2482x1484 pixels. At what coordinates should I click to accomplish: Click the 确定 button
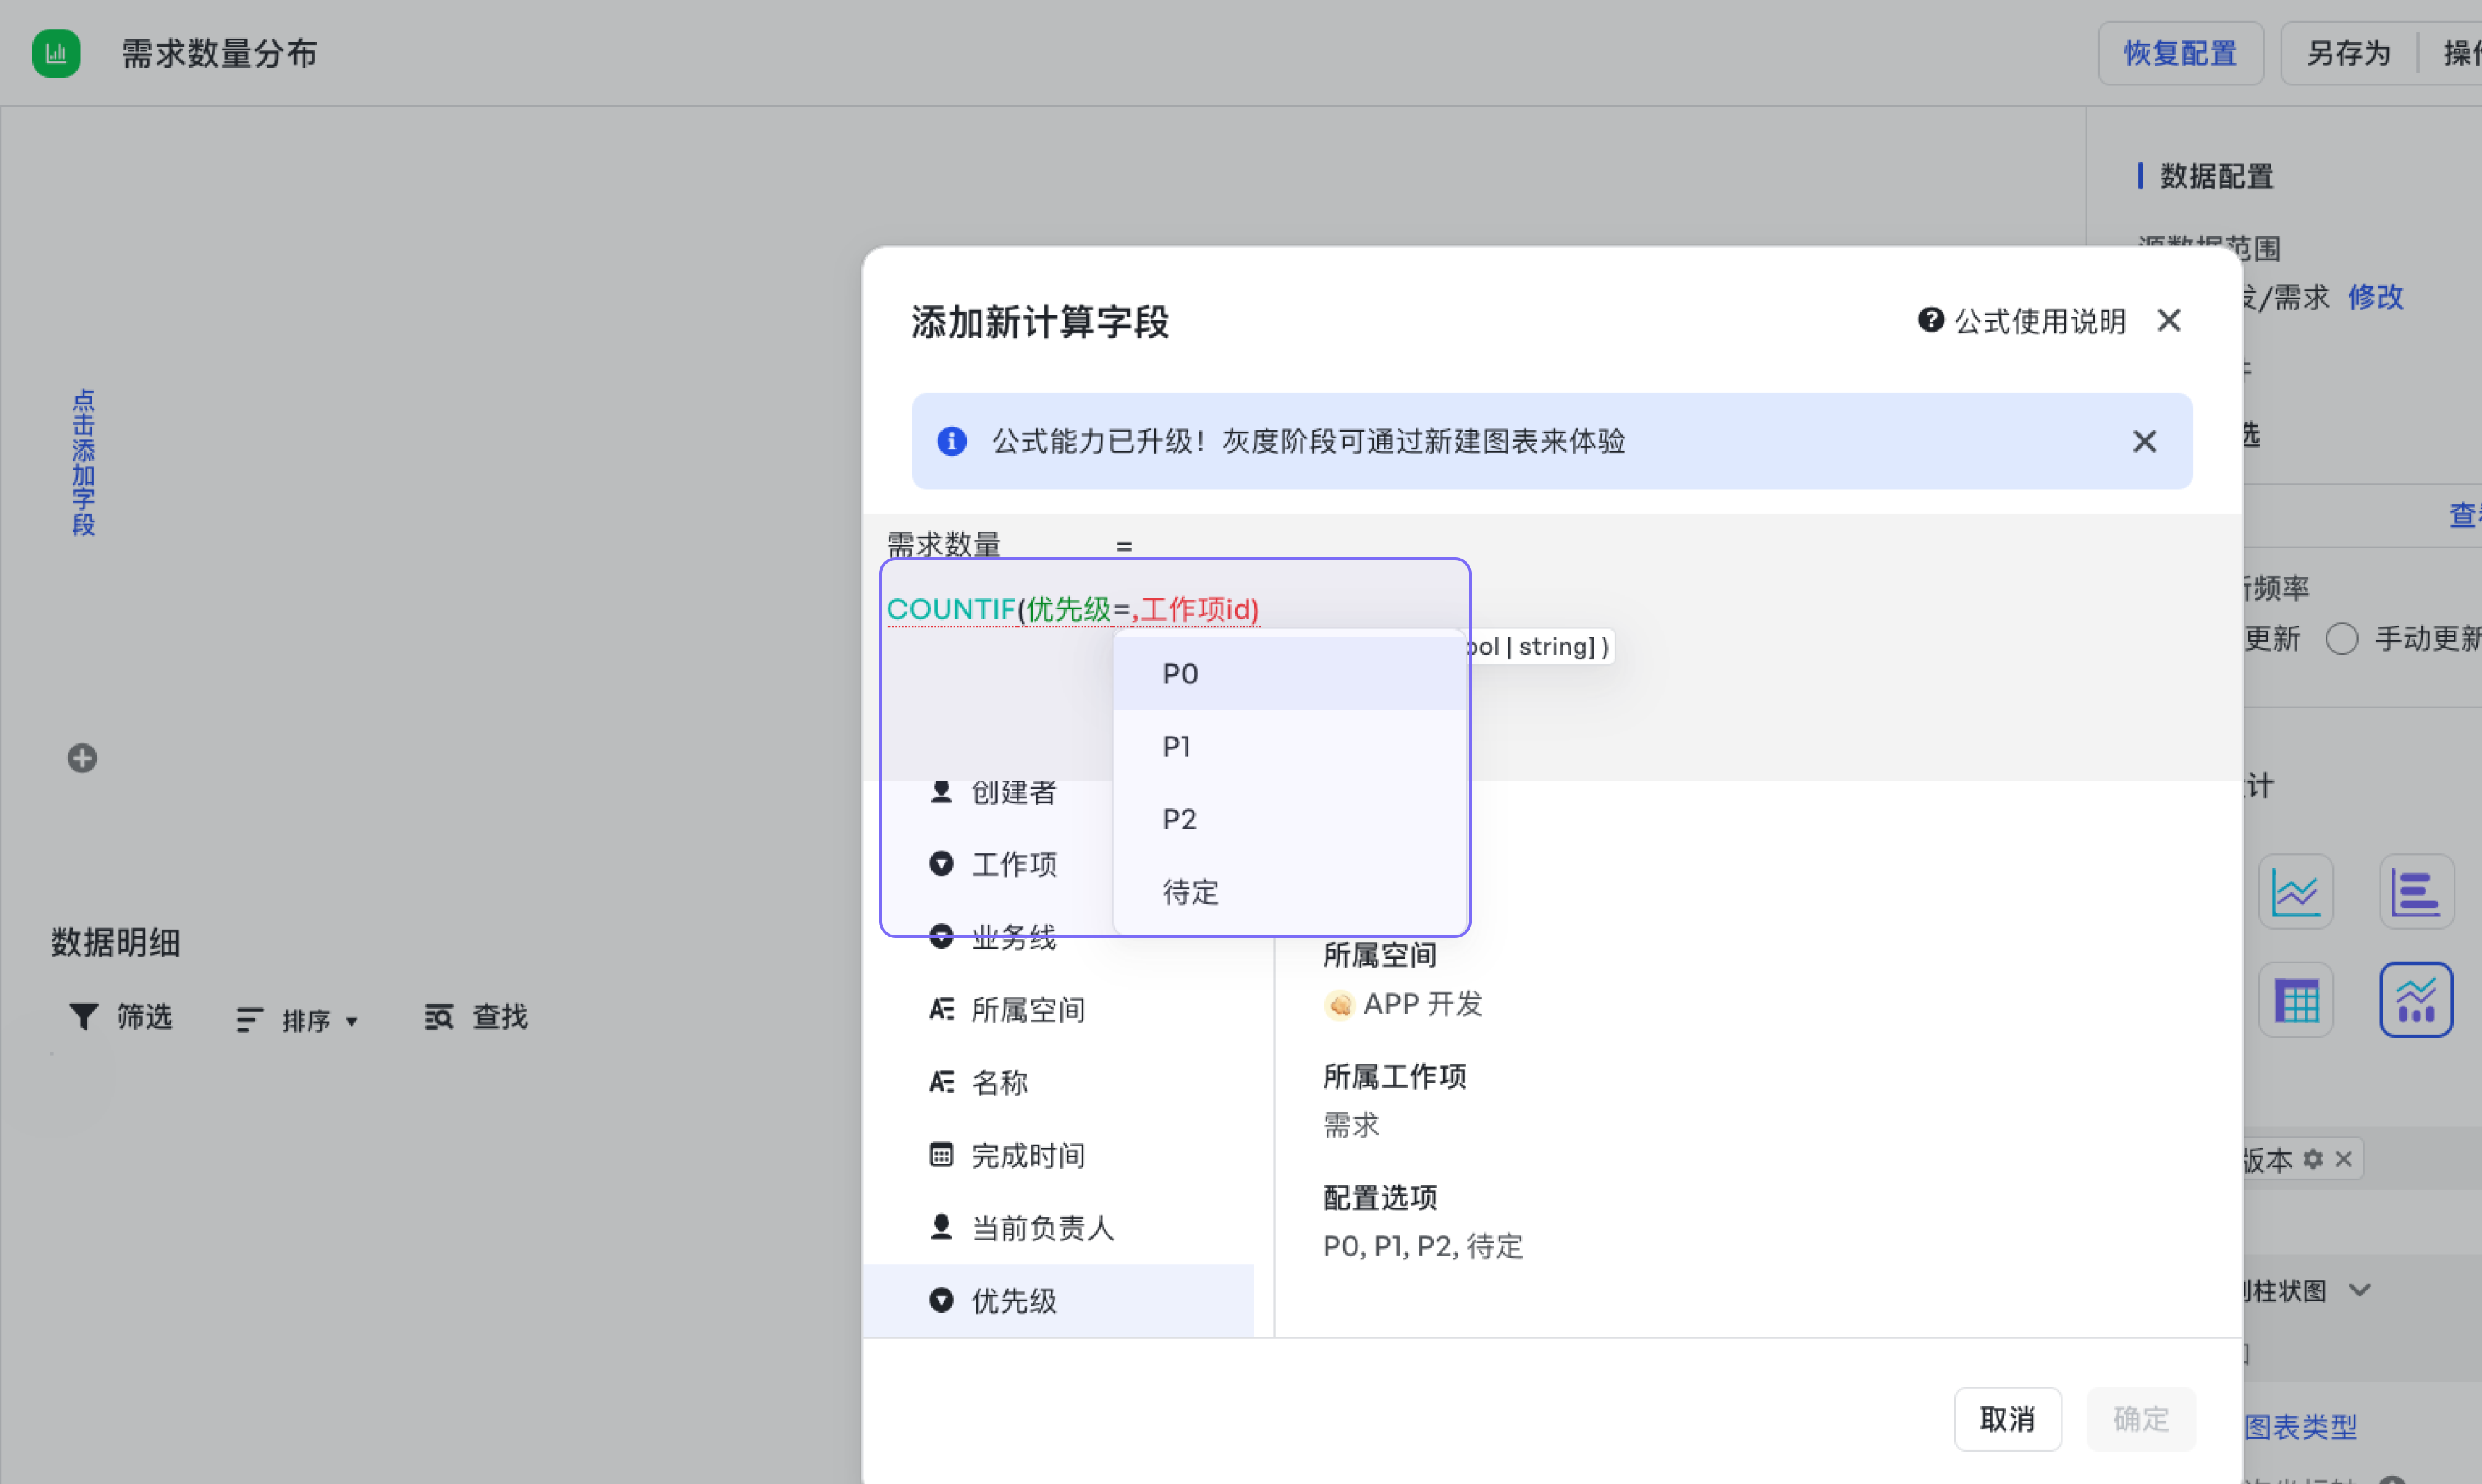[x=2141, y=1419]
